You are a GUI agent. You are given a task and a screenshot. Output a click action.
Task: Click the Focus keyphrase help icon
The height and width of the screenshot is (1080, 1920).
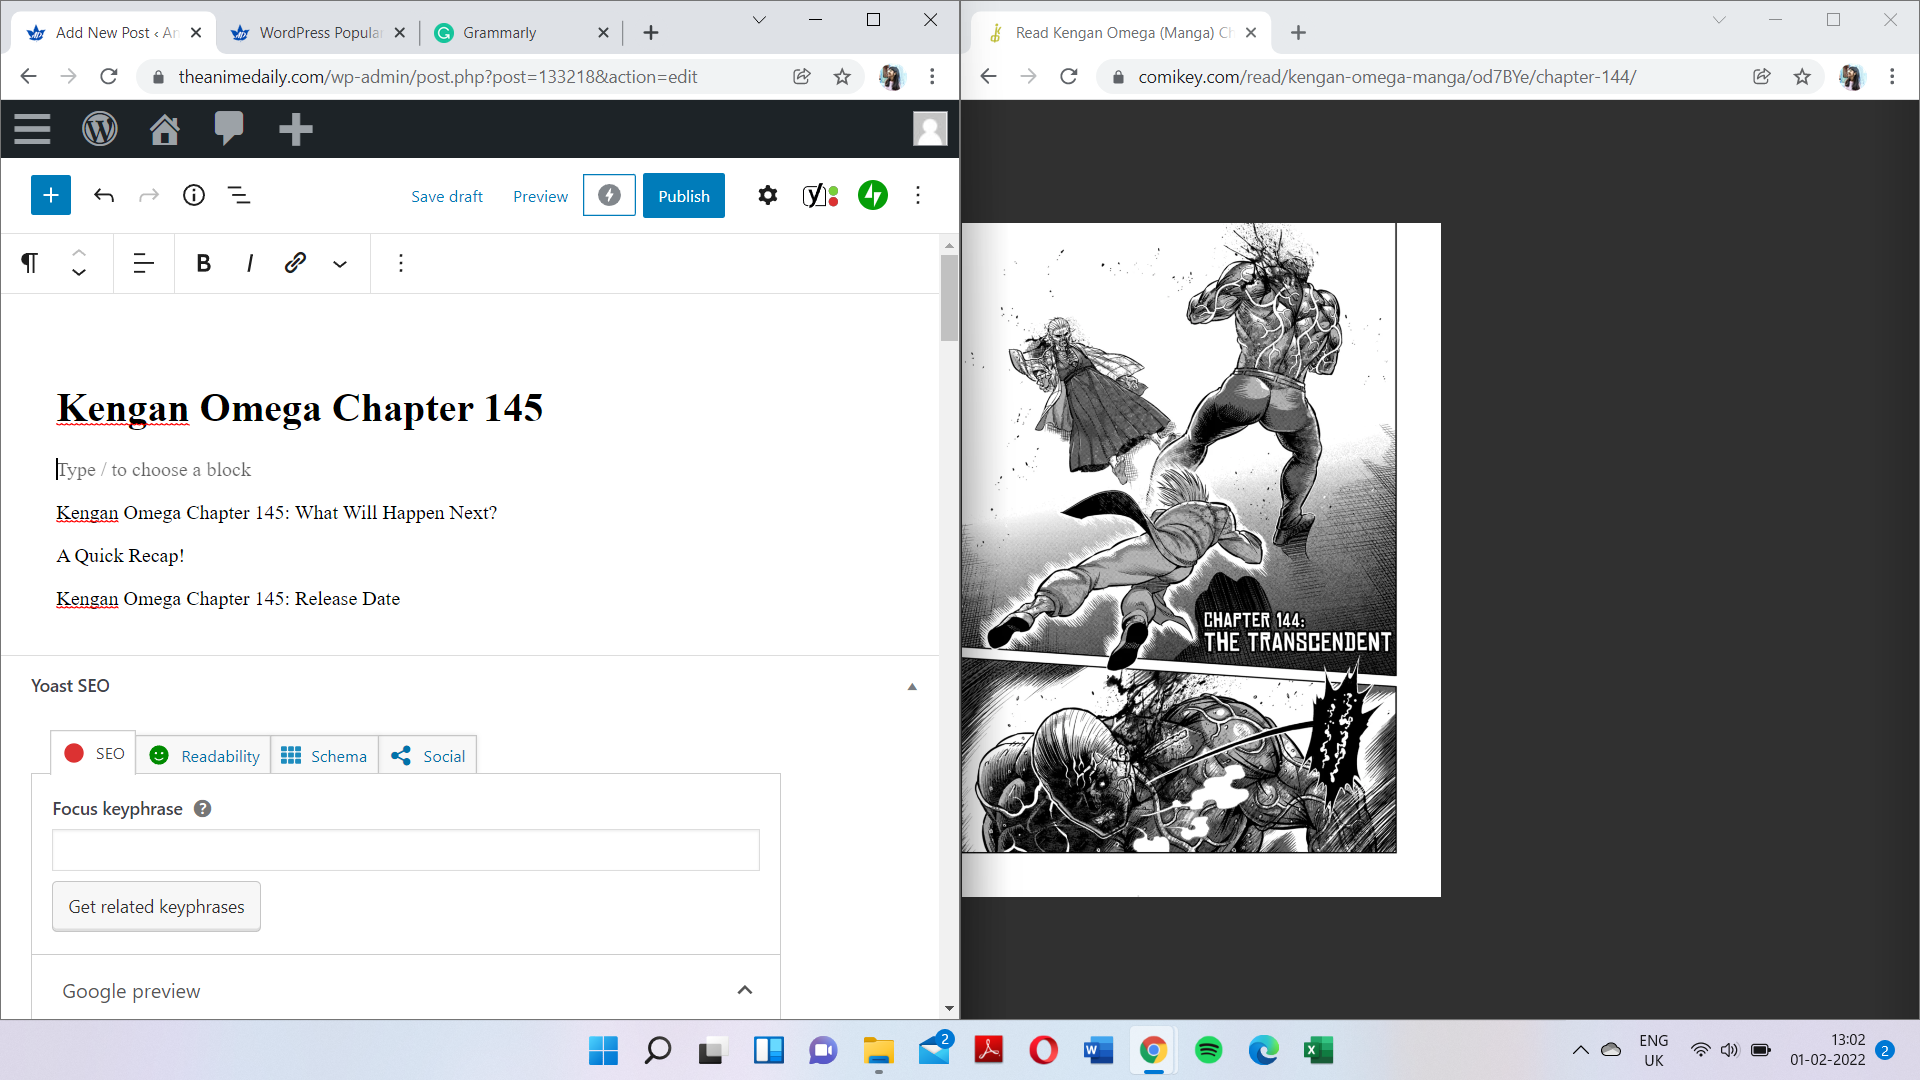[x=202, y=808]
